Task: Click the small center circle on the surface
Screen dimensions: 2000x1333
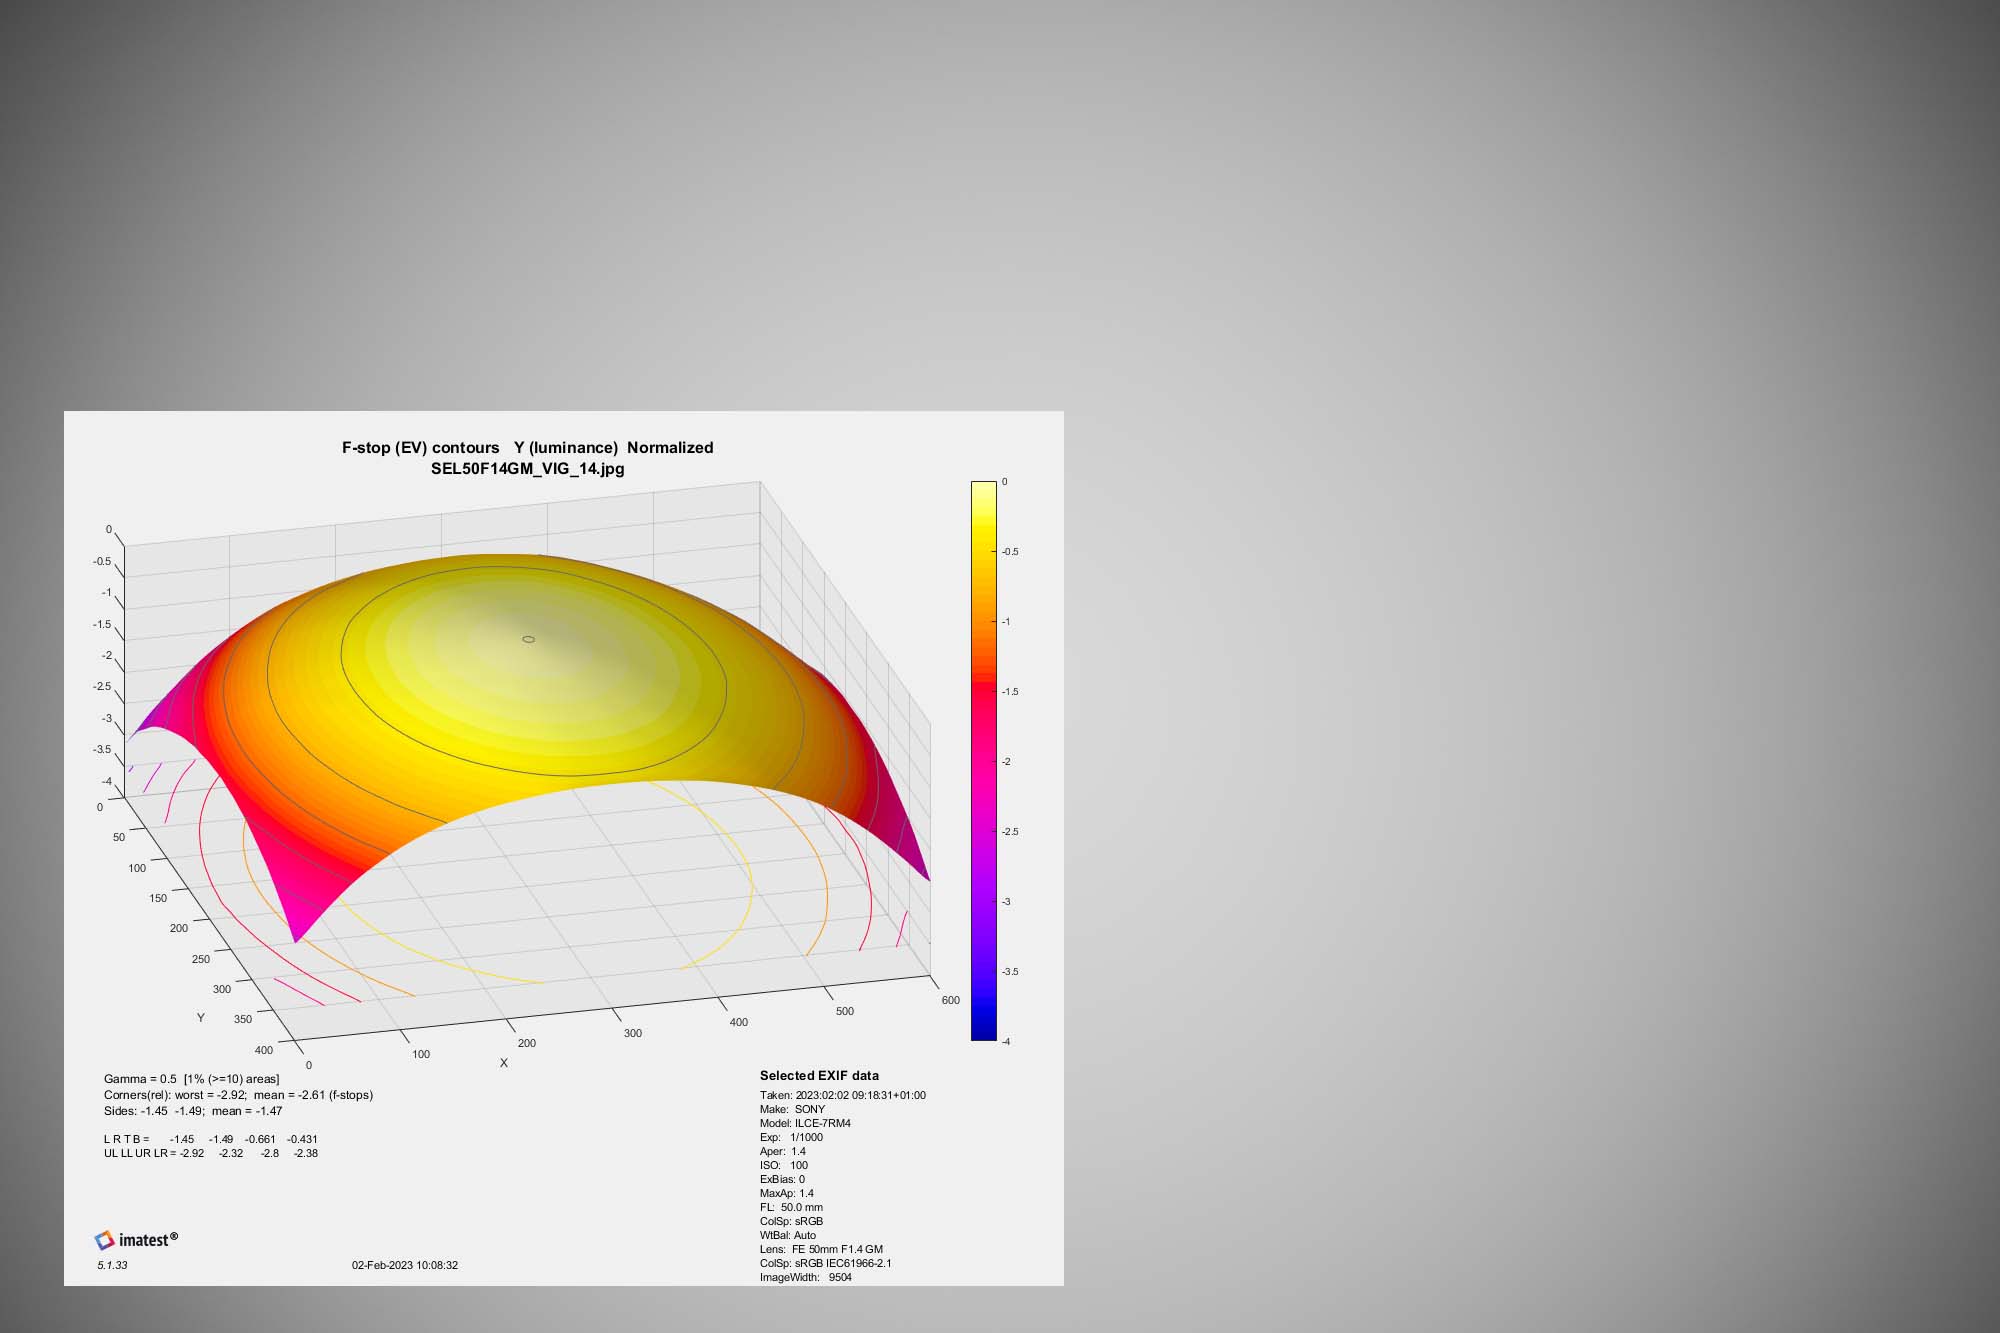Action: [x=529, y=639]
